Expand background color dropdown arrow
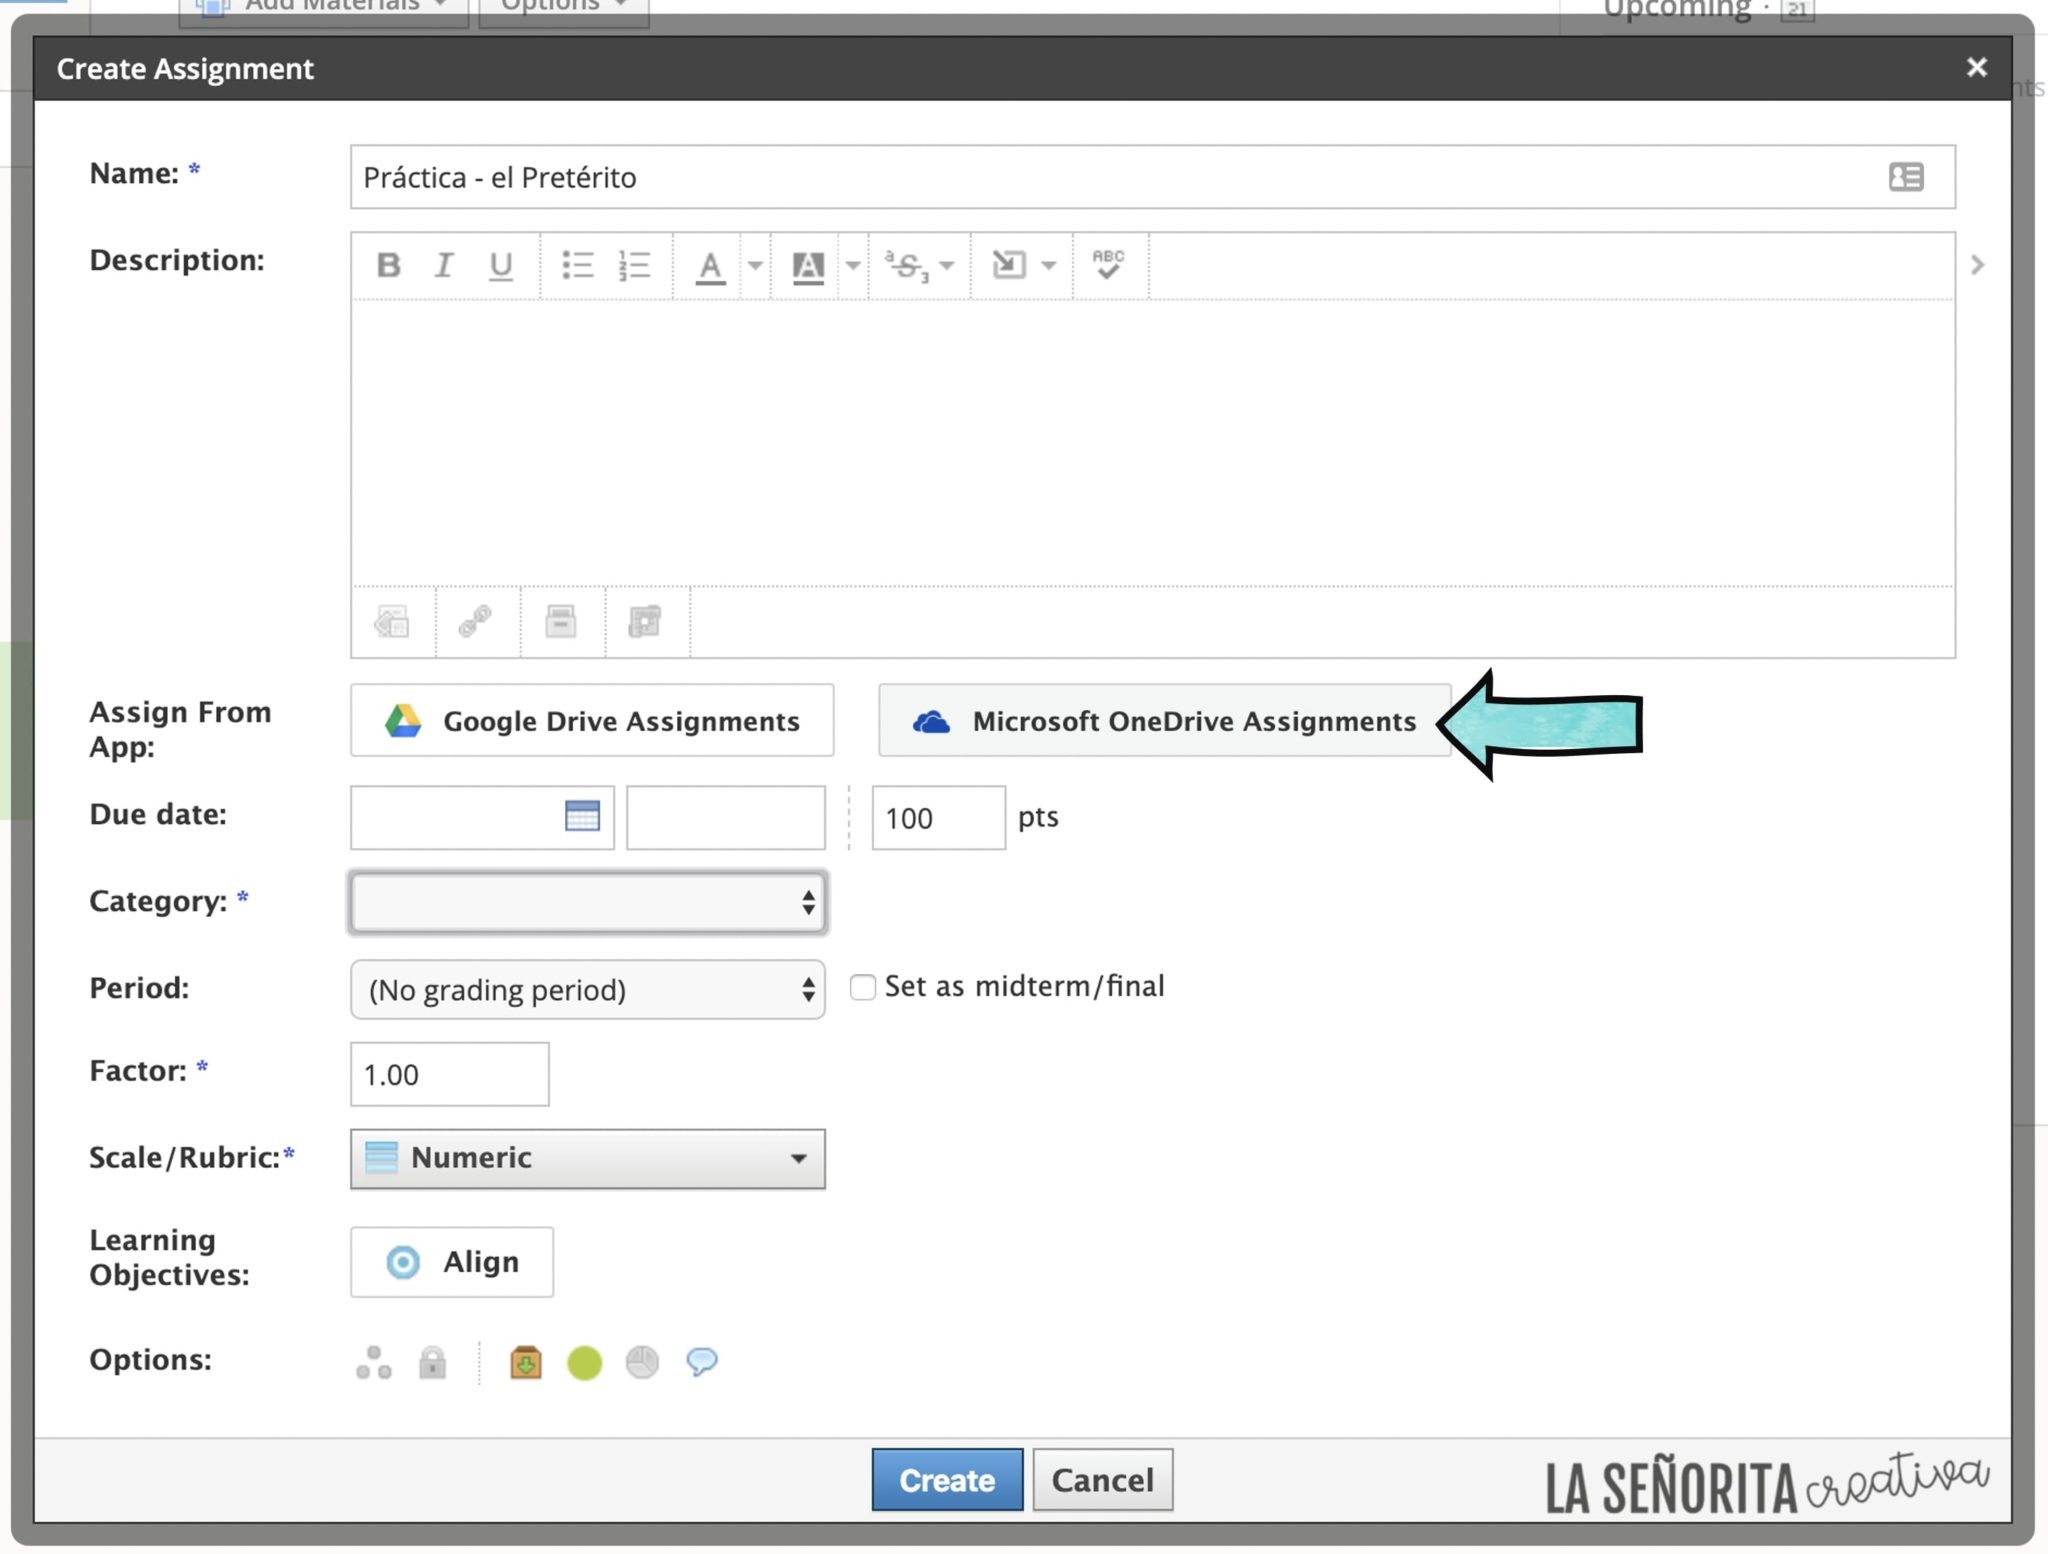Screen dimensions: 2048x1554 (x=853, y=266)
